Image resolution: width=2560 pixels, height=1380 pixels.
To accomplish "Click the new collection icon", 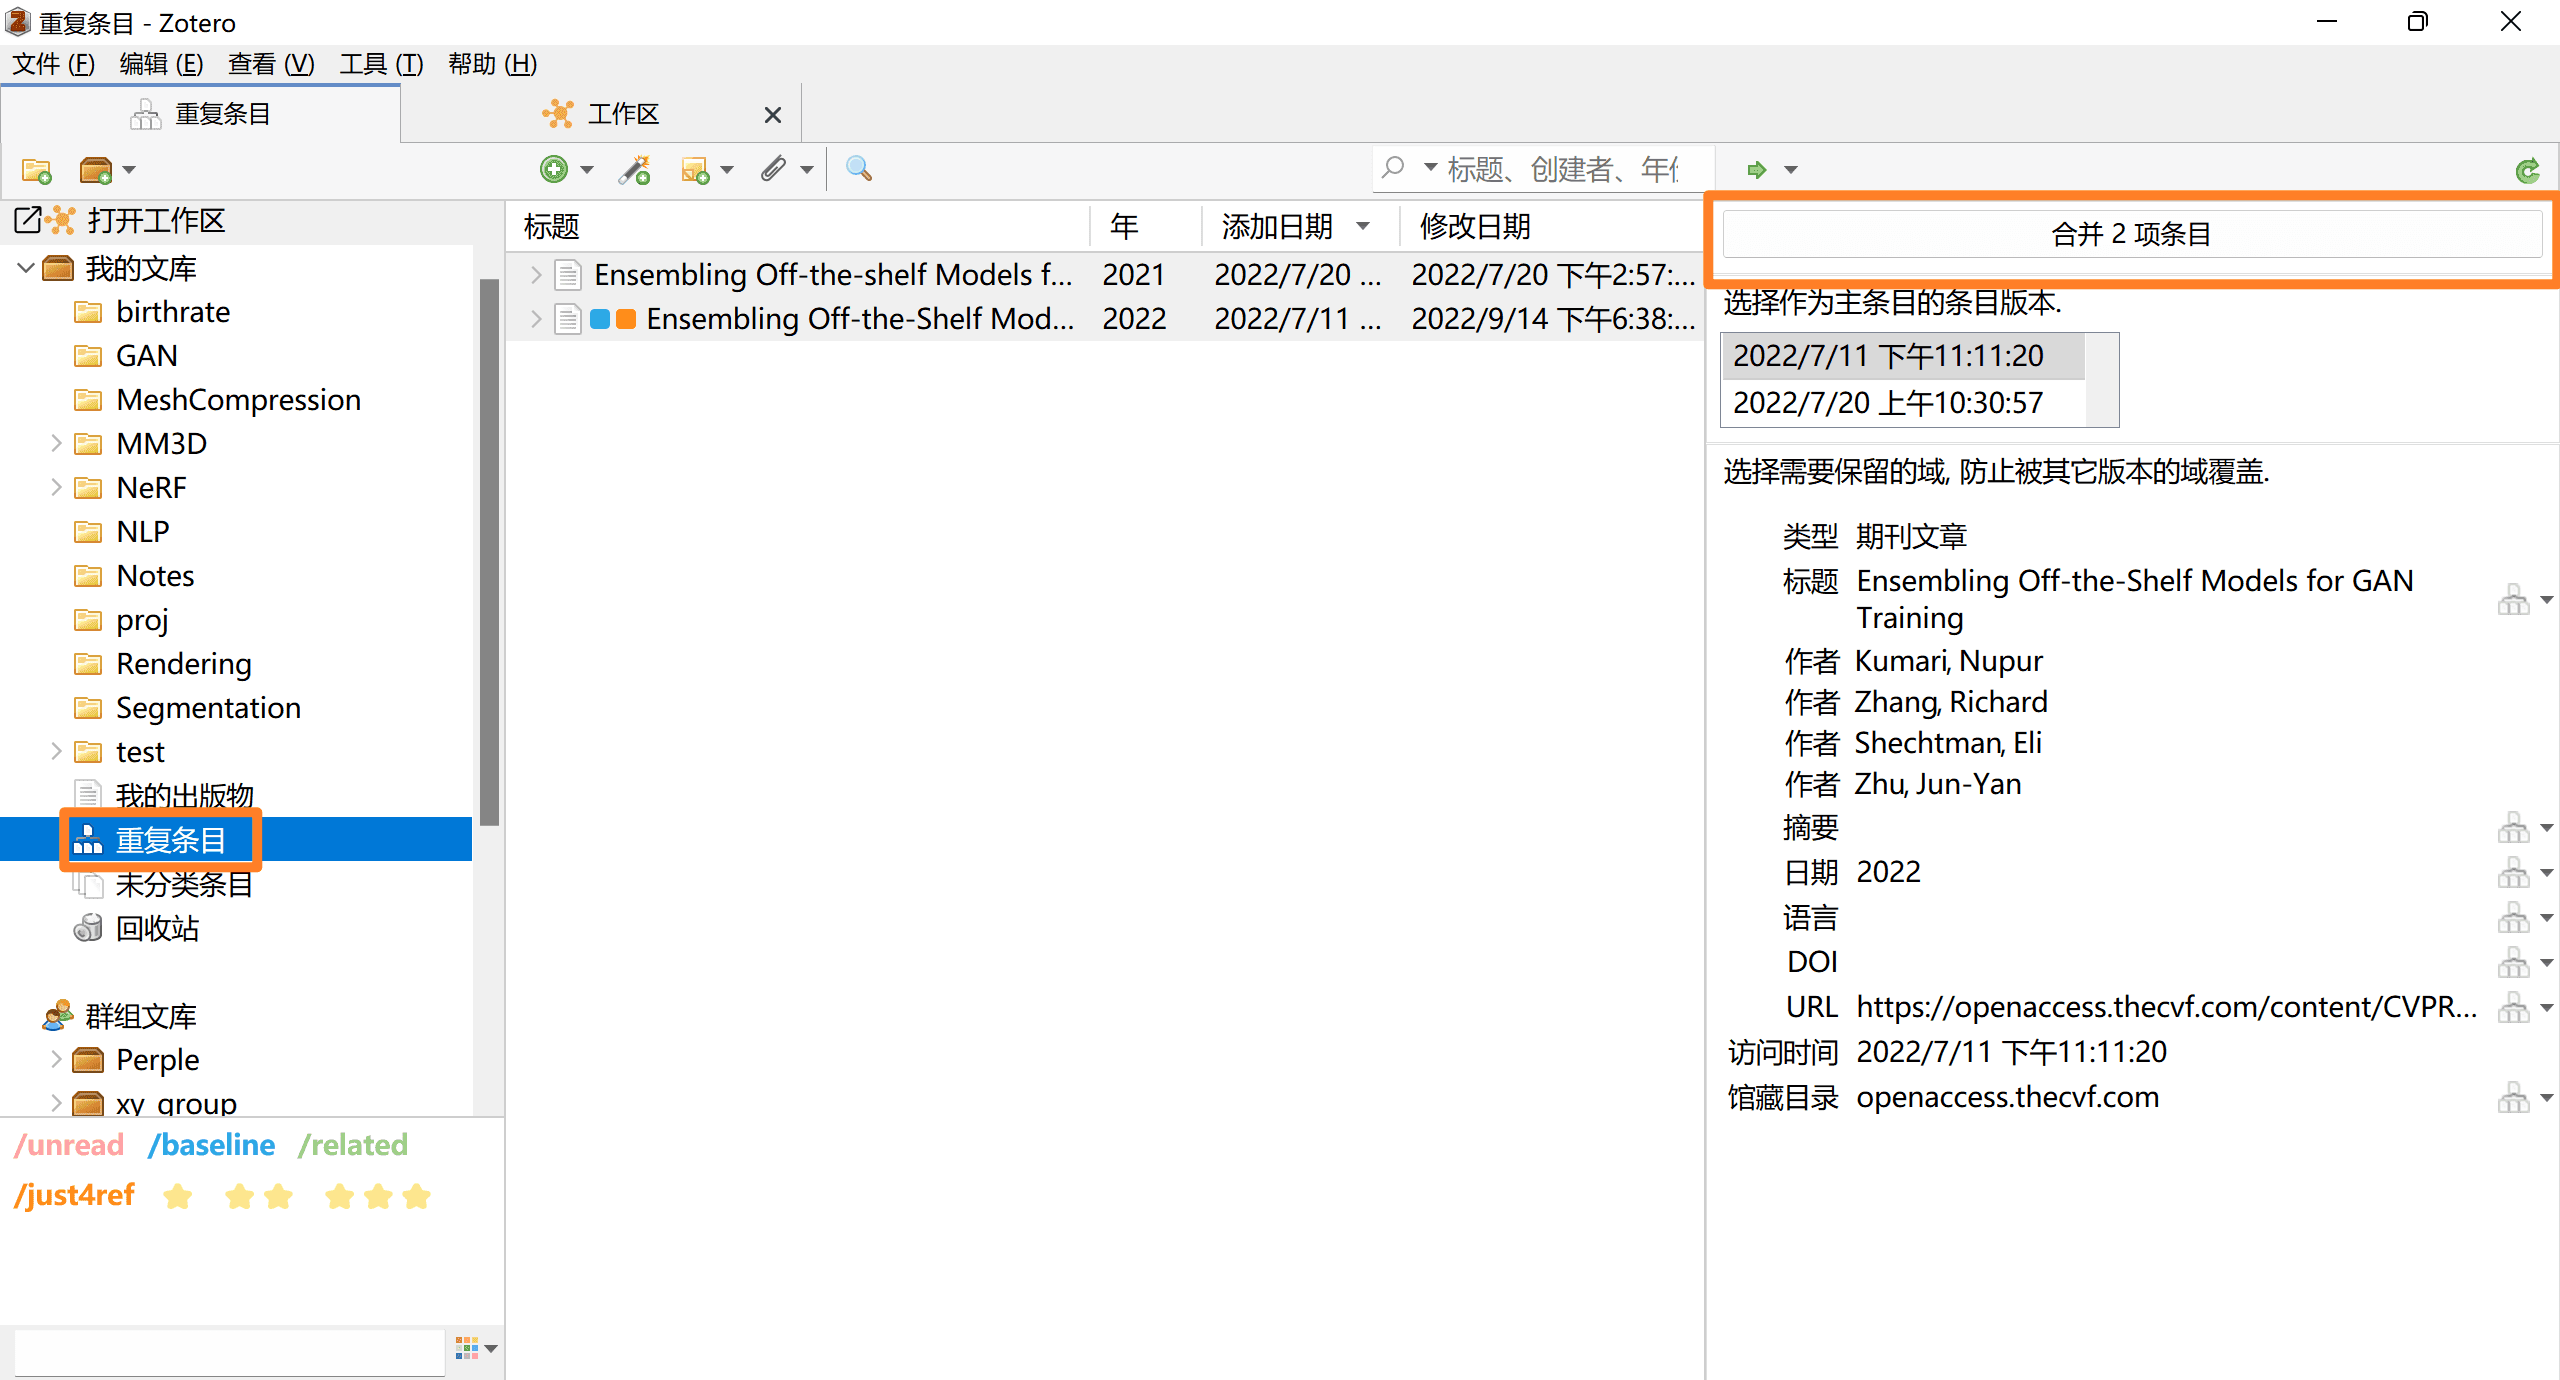I will [x=37, y=170].
